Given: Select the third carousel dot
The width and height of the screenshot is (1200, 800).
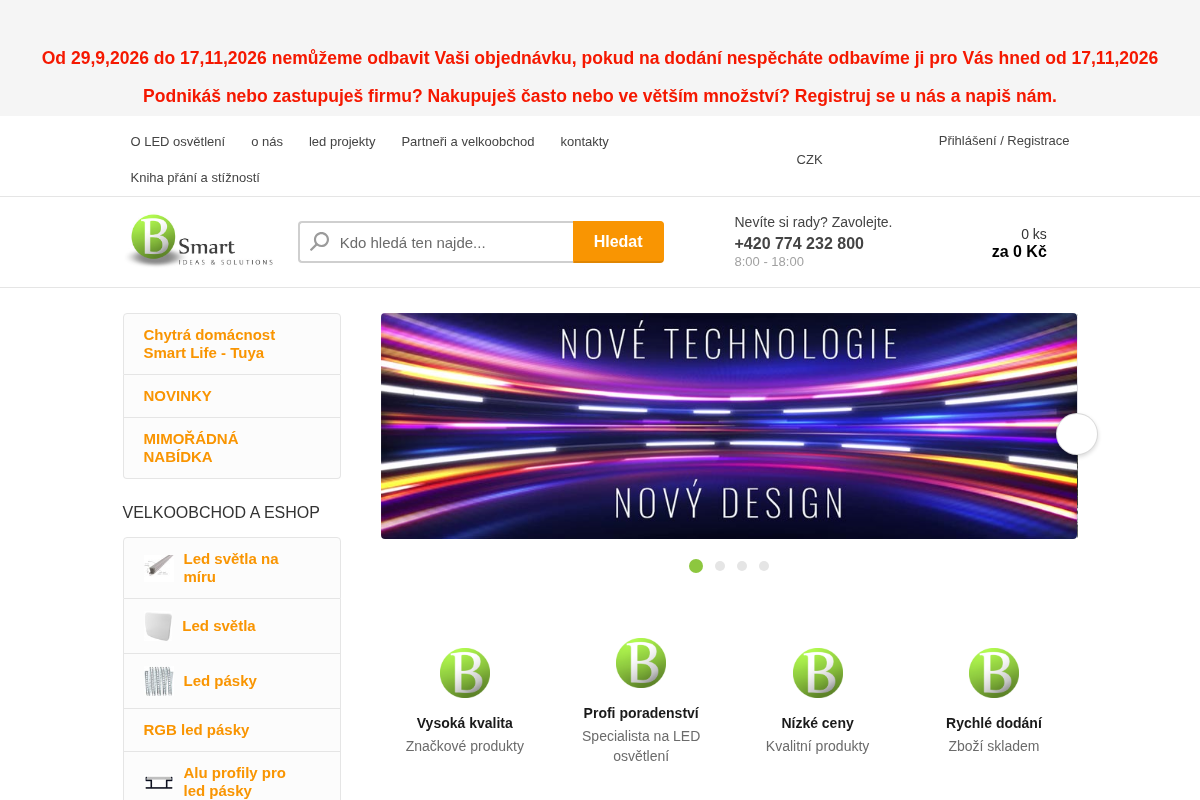Looking at the screenshot, I should pos(742,566).
